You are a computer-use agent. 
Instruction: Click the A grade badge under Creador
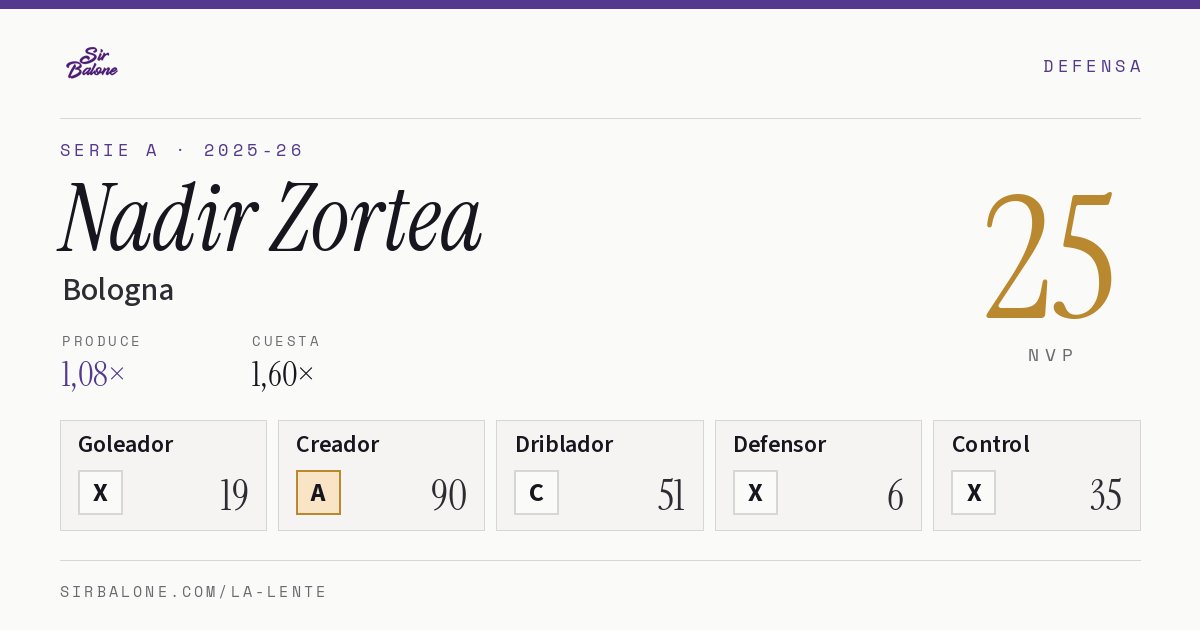[318, 492]
